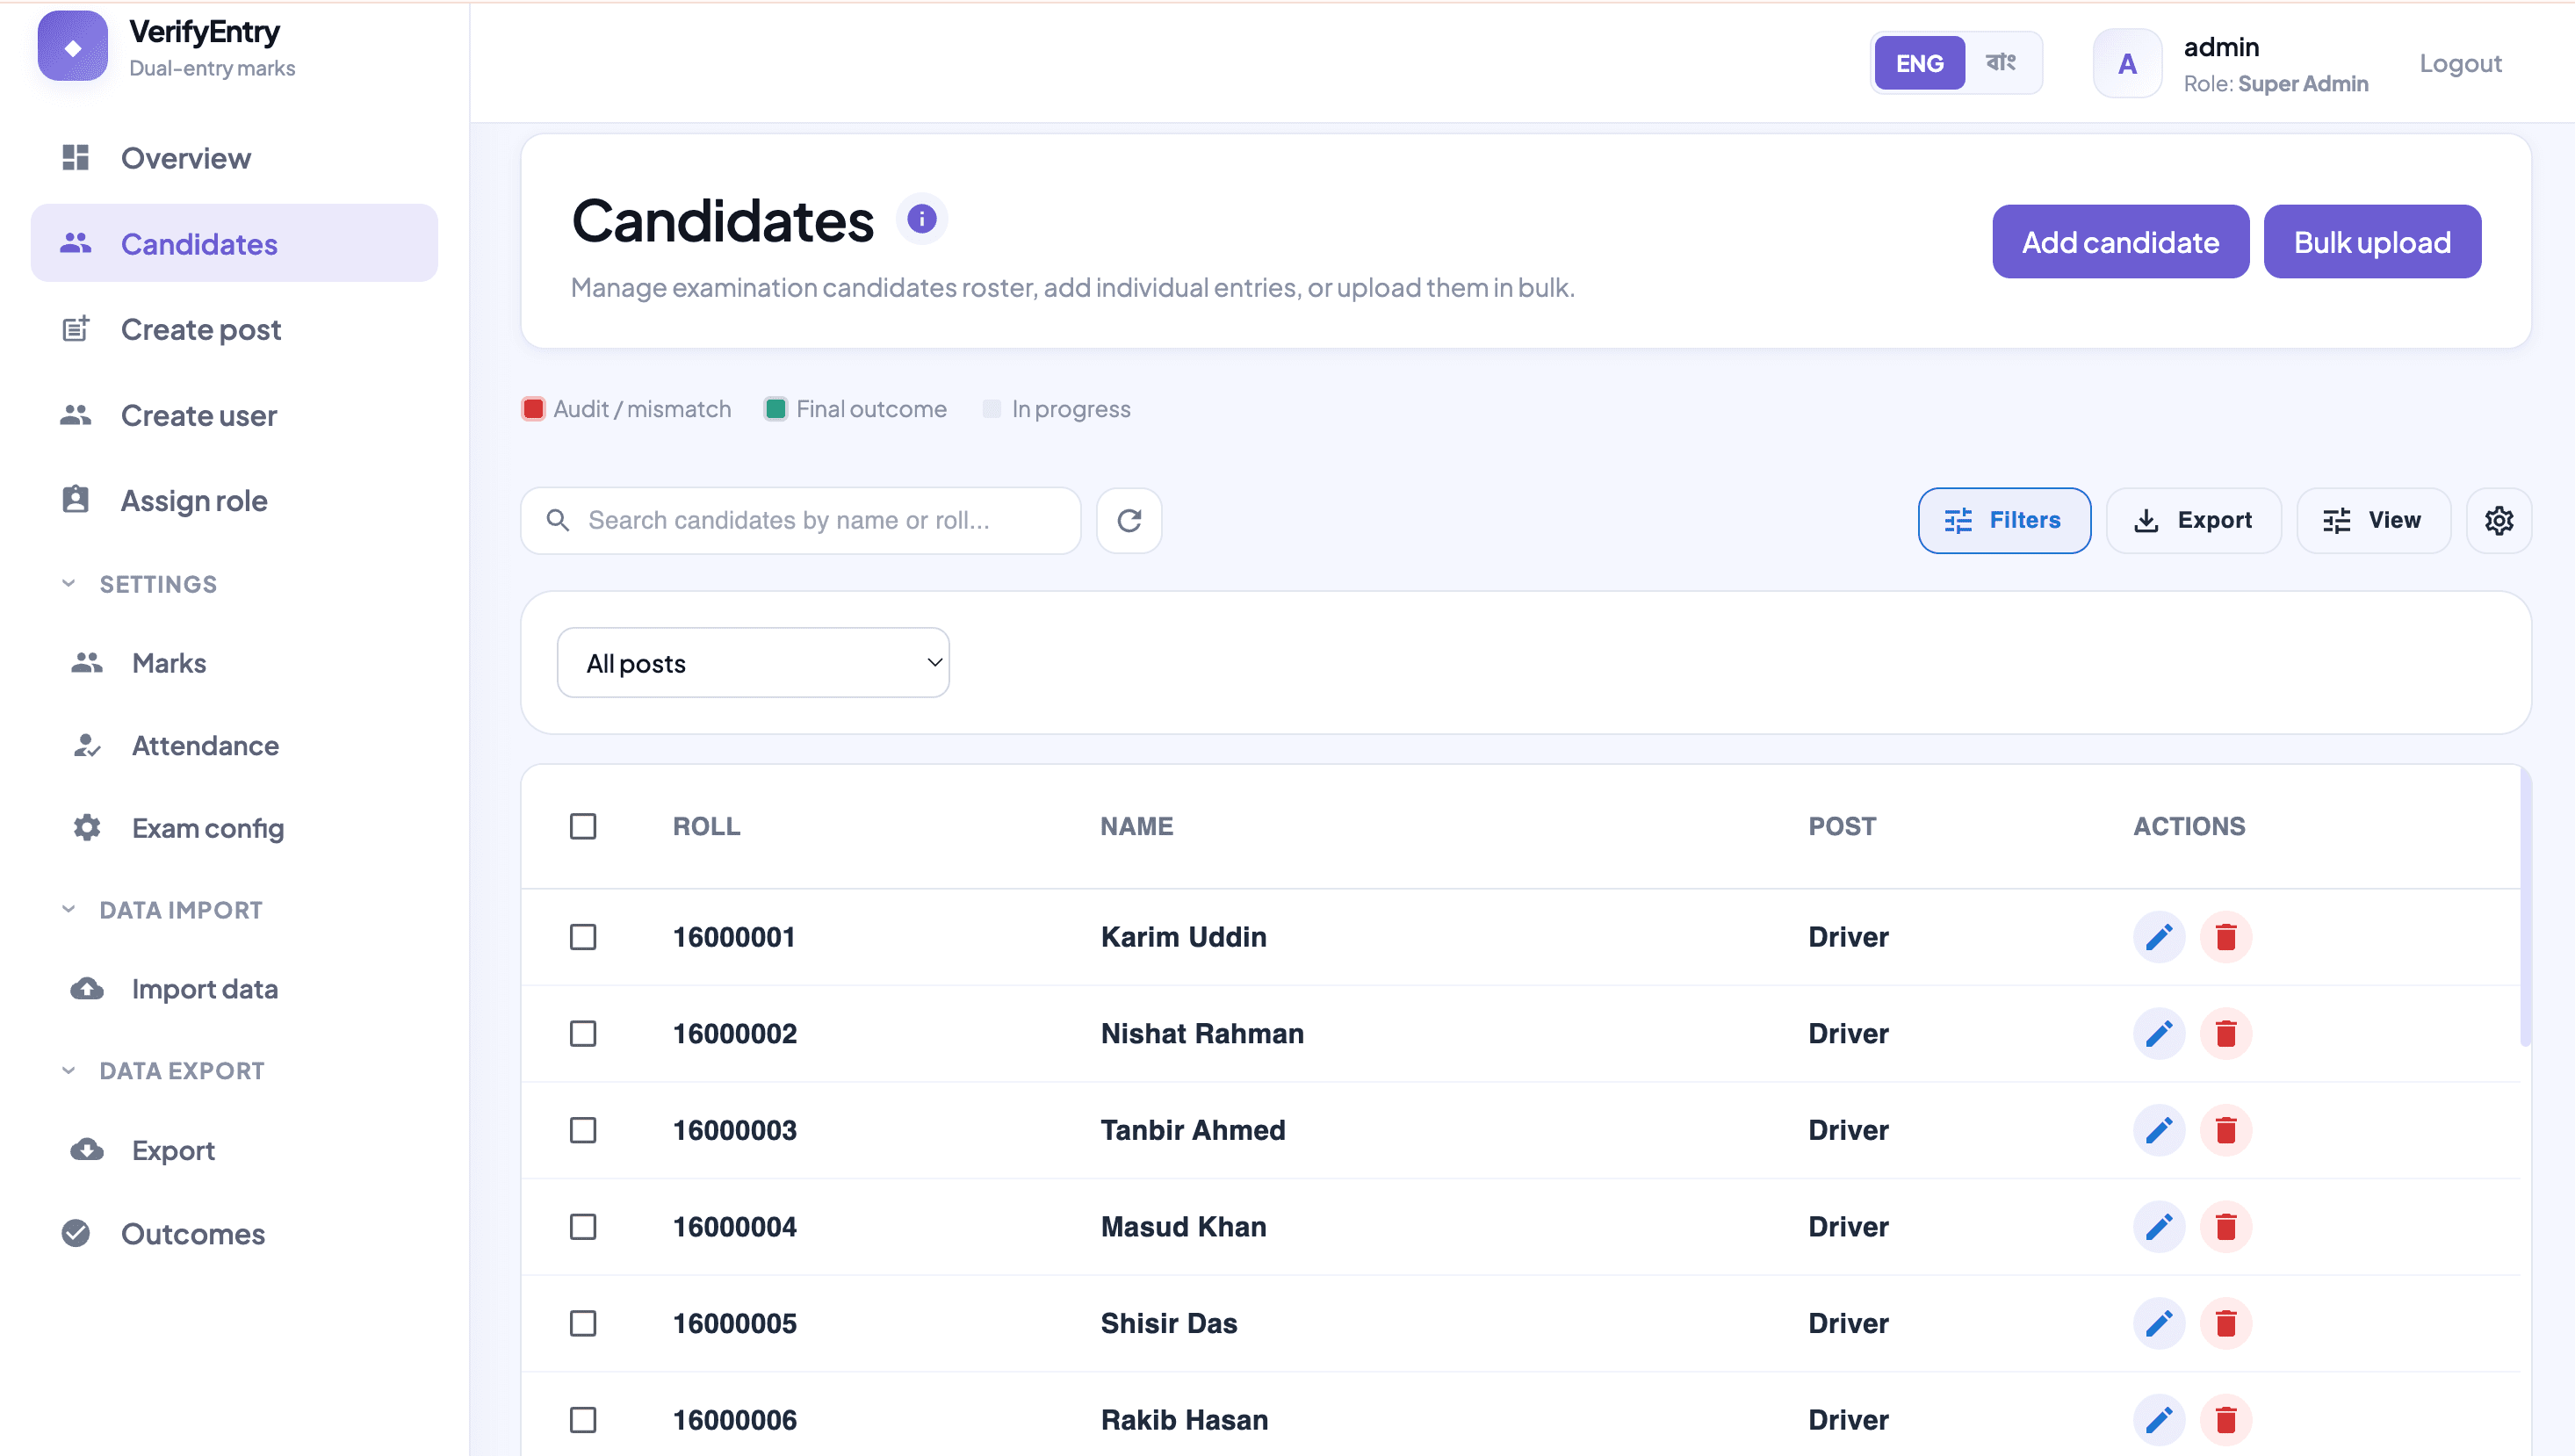The width and height of the screenshot is (2575, 1456).
Task: Collapse the SETTINGS section chevron
Action: point(68,583)
